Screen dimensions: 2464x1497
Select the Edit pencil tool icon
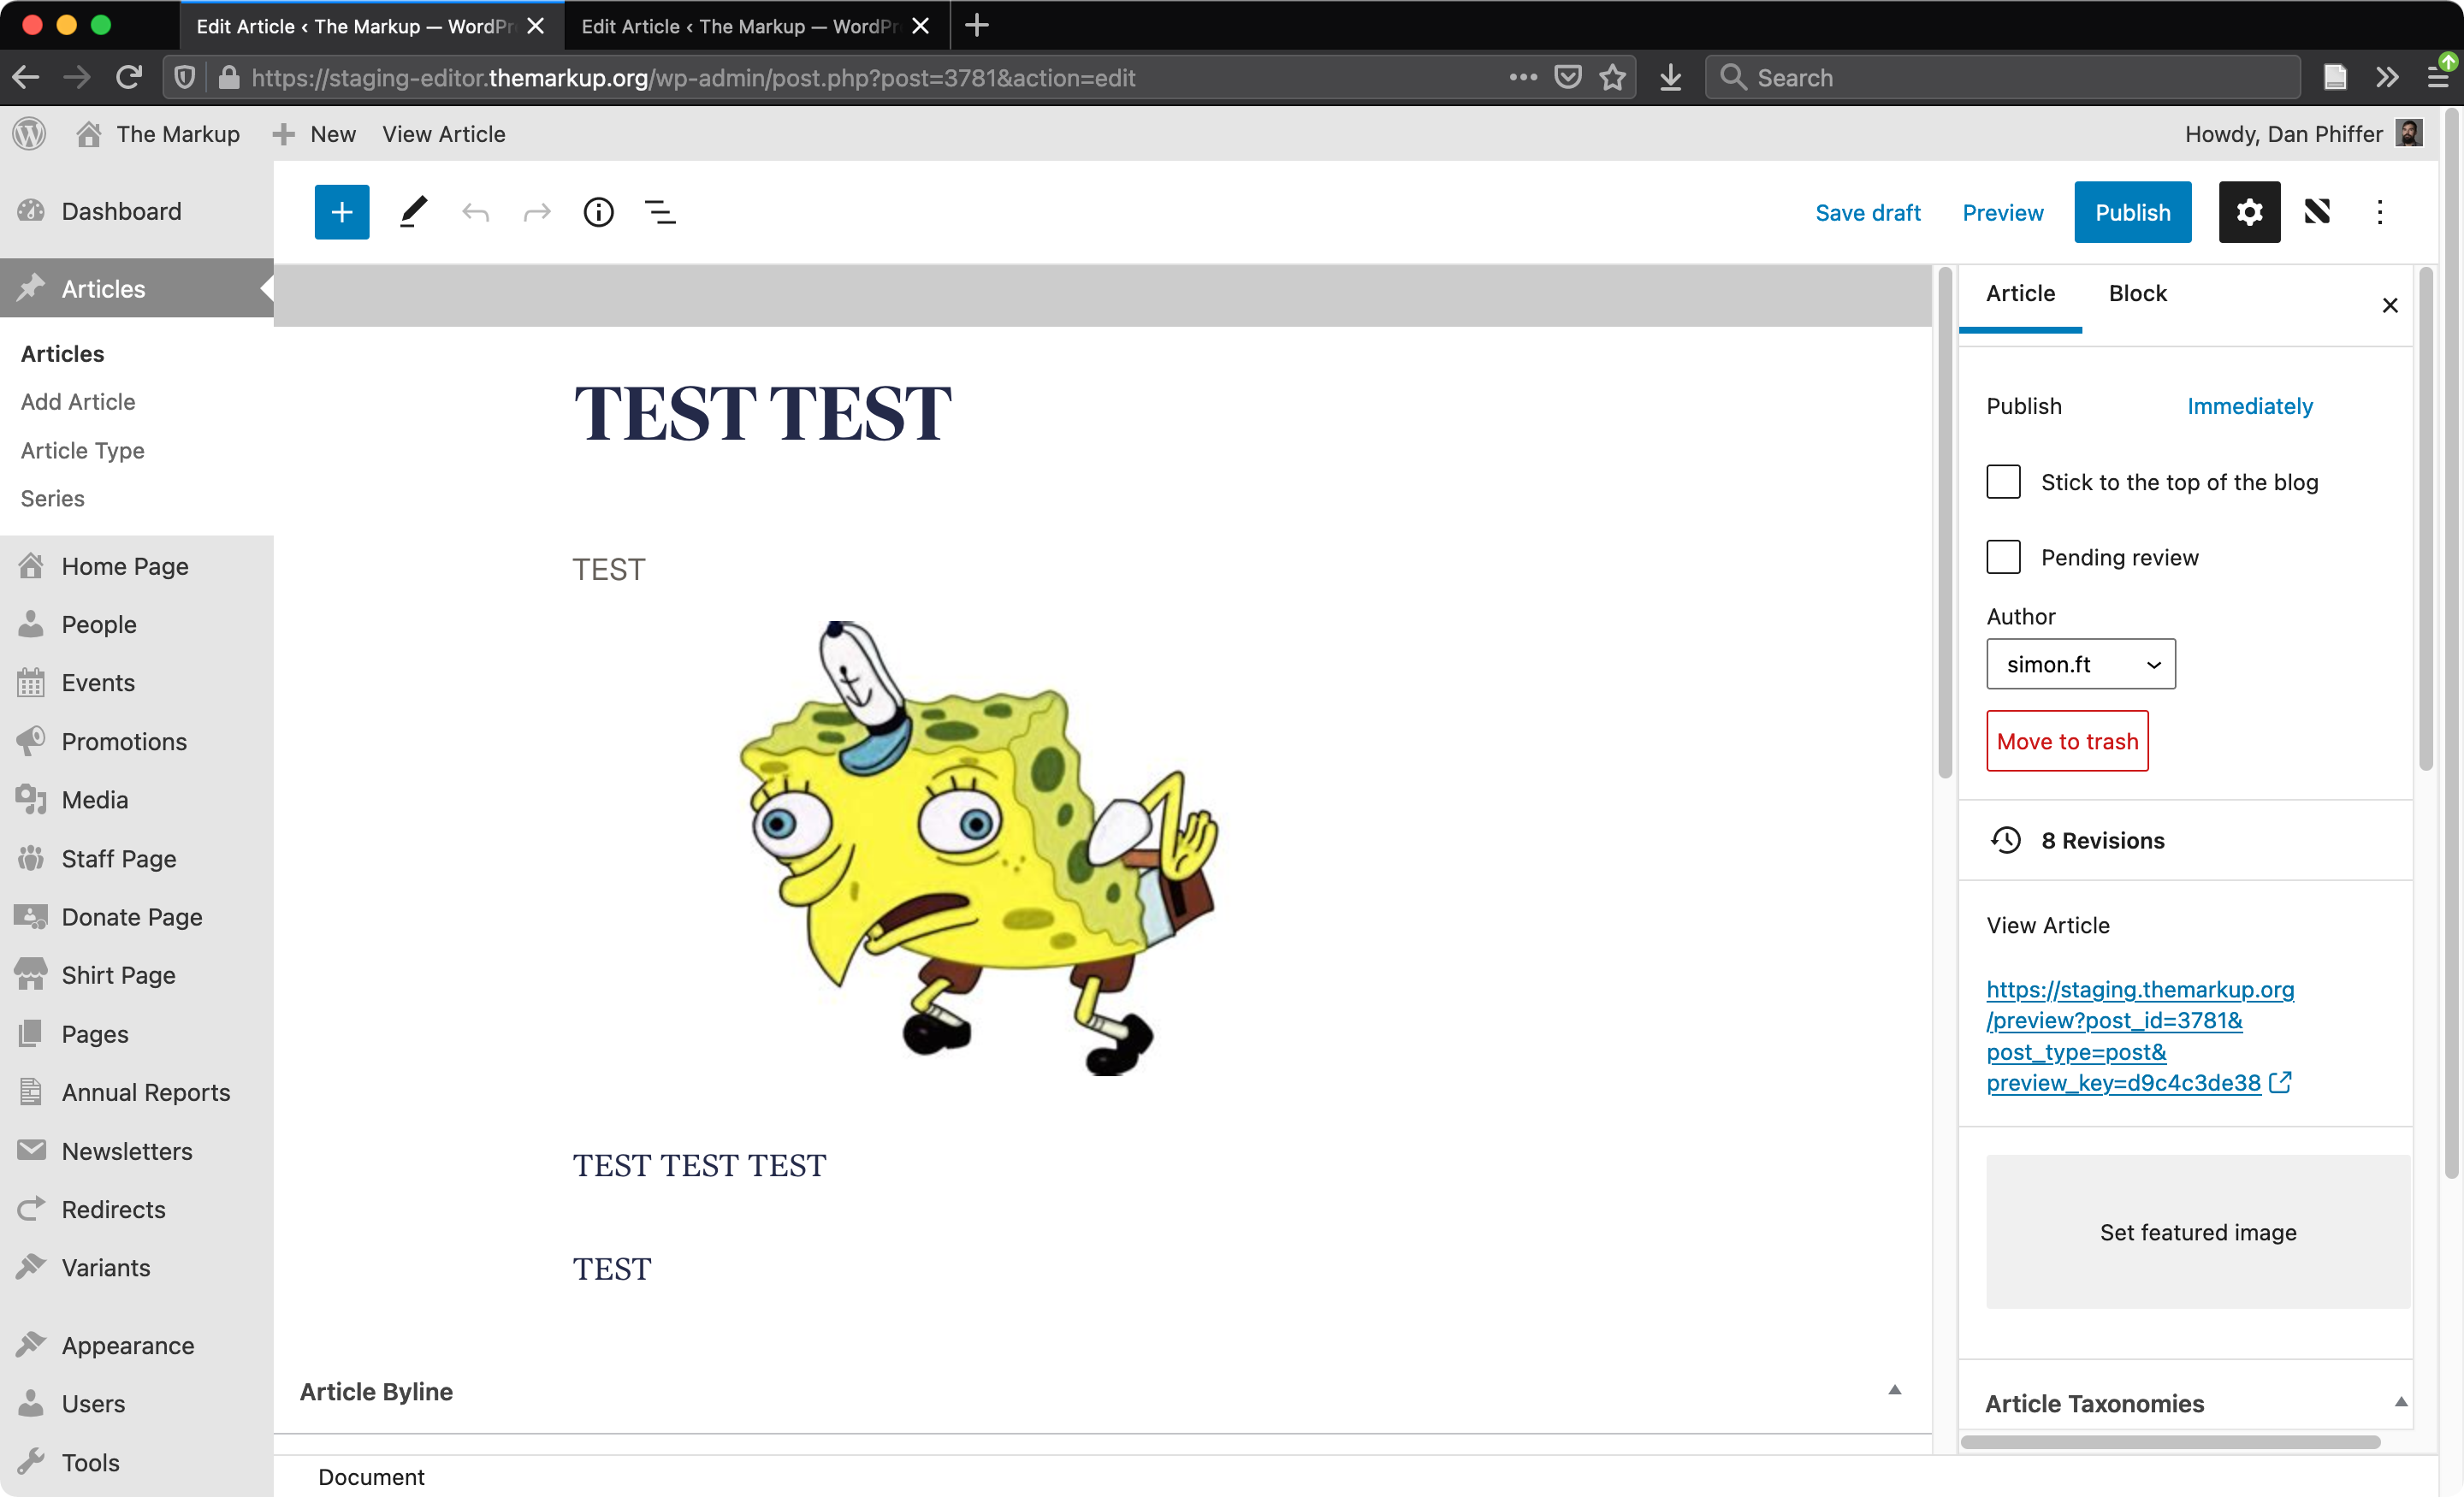413,212
